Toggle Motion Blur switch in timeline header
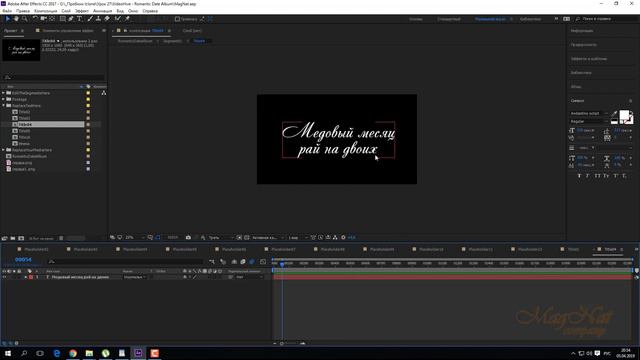Viewport: 640px width, 360px height. [252, 262]
